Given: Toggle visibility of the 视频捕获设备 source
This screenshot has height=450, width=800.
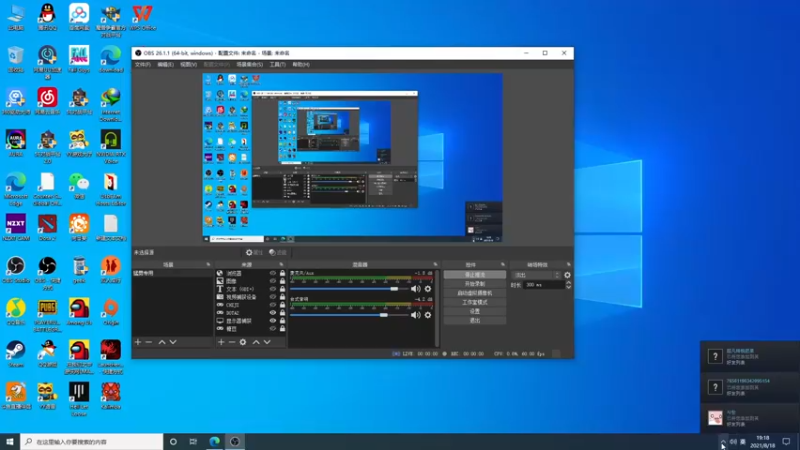Looking at the screenshot, I should click(272, 297).
